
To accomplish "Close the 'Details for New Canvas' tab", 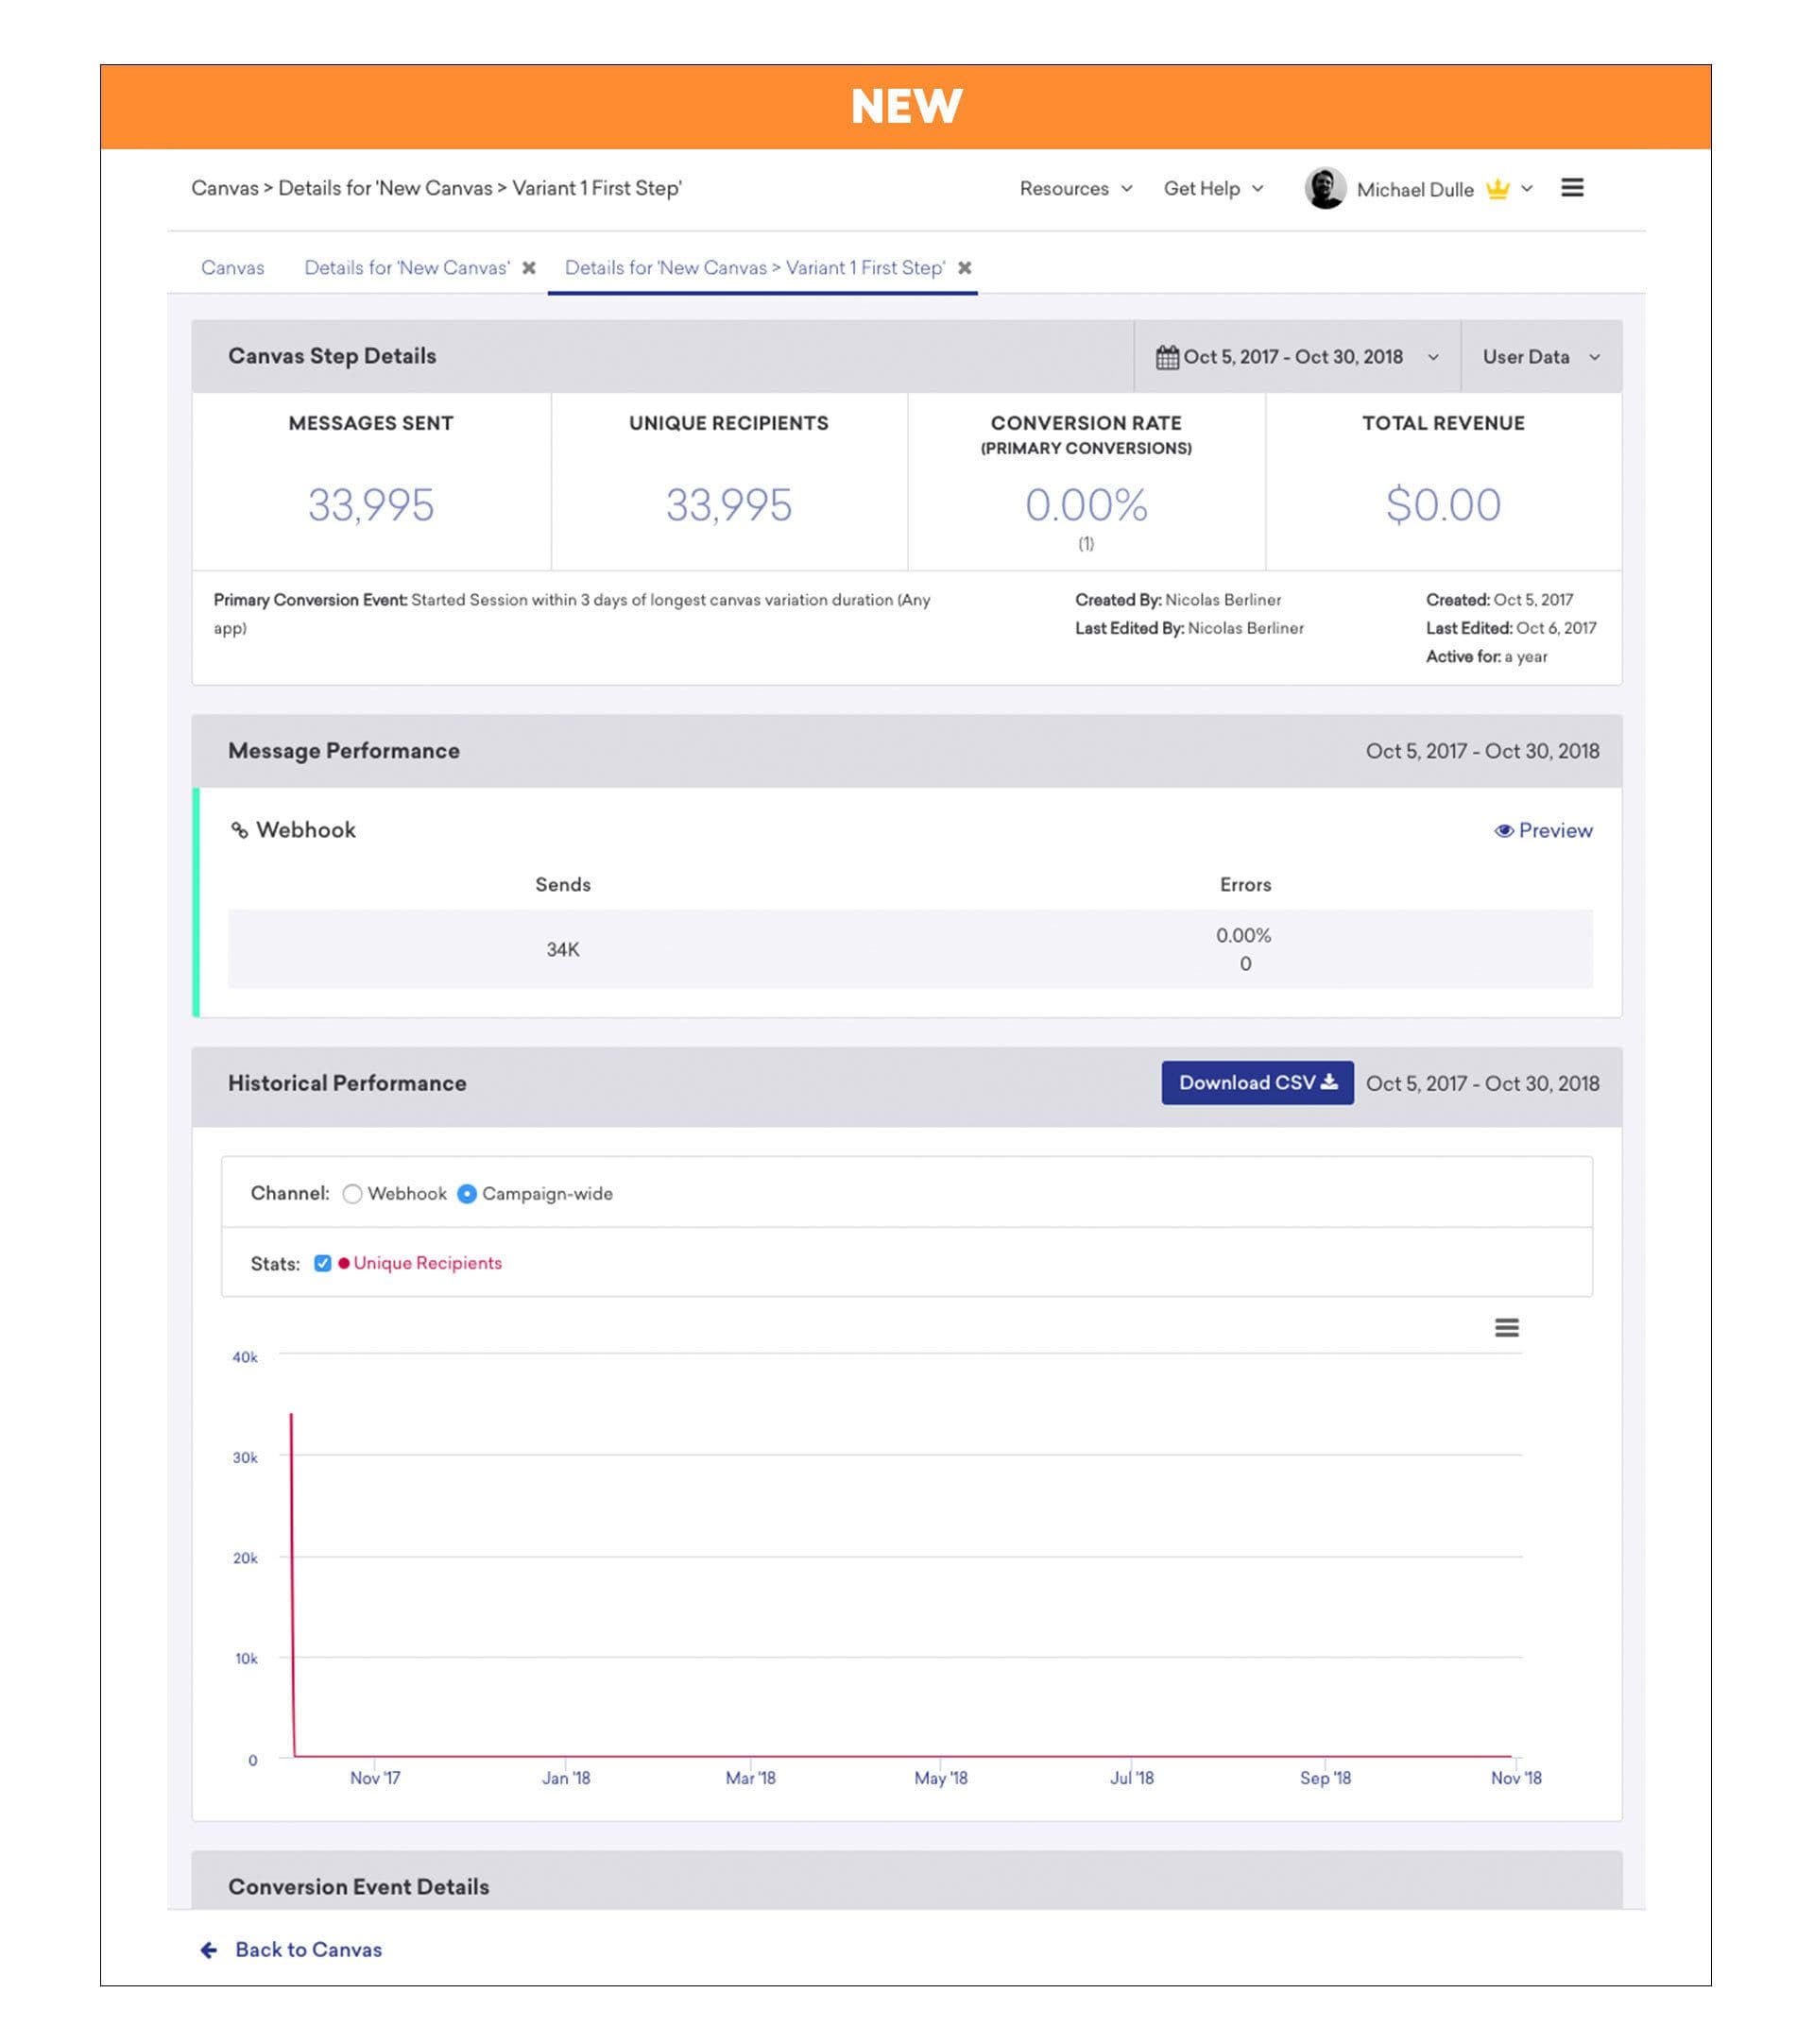I will pos(529,268).
